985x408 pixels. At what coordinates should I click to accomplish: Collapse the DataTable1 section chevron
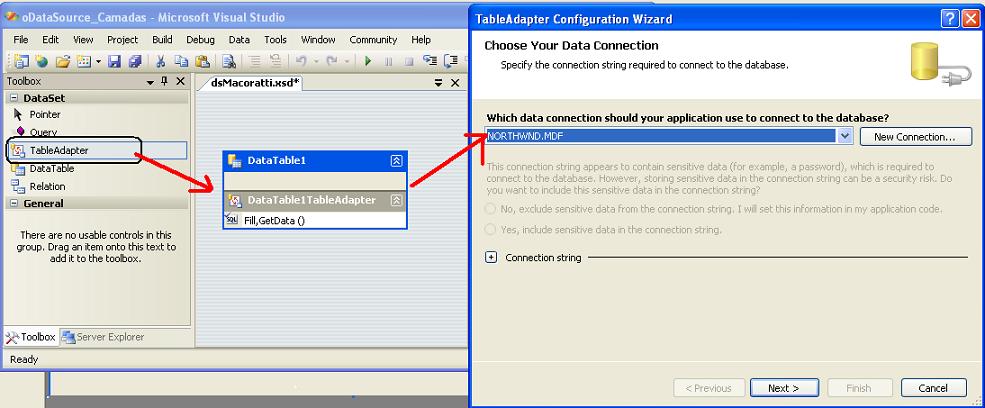pos(396,161)
